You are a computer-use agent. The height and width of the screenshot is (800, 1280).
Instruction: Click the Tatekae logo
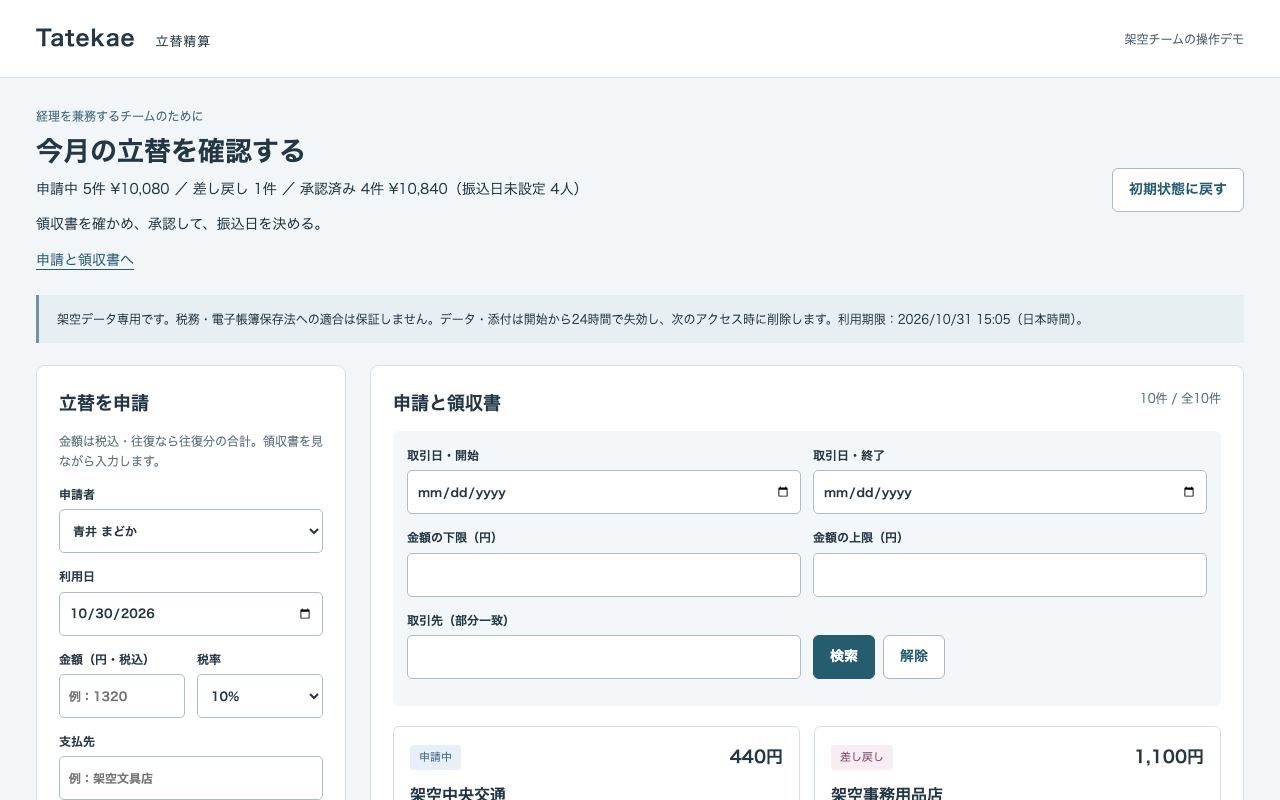85,38
